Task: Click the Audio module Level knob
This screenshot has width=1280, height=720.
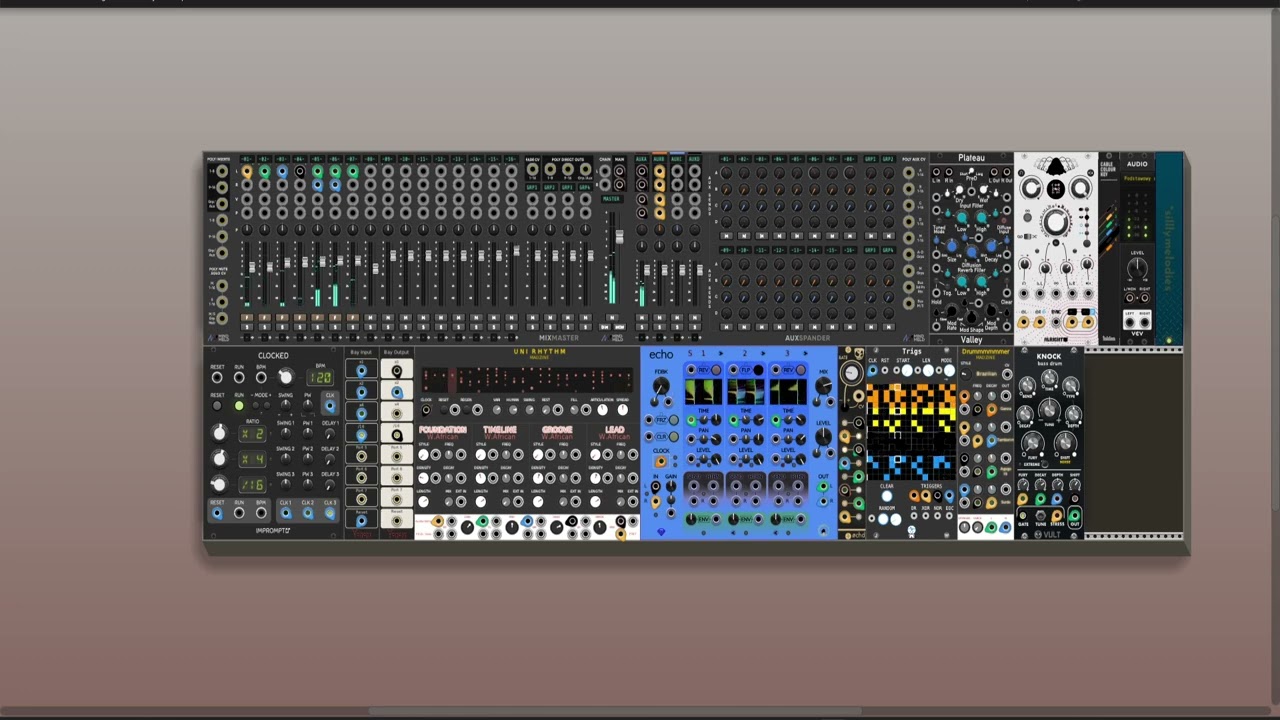Action: [1137, 267]
